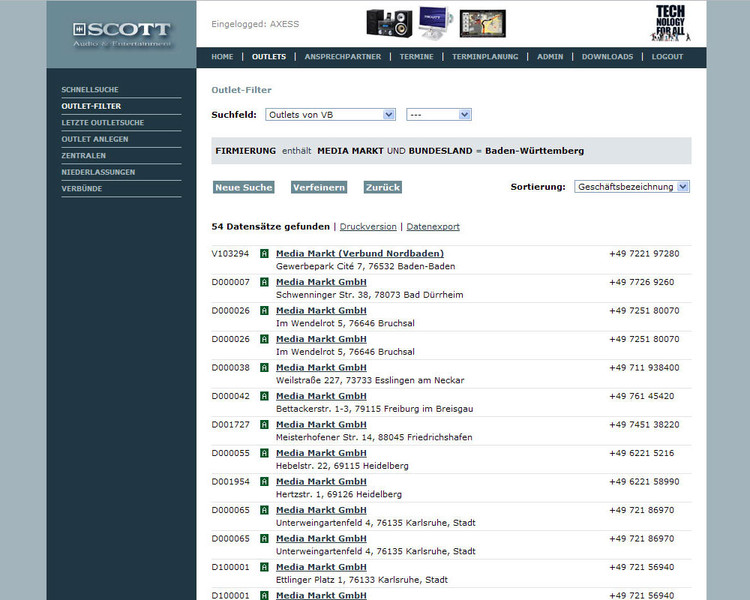
Task: Click the navigation device product image
Action: pyautogui.click(x=483, y=23)
